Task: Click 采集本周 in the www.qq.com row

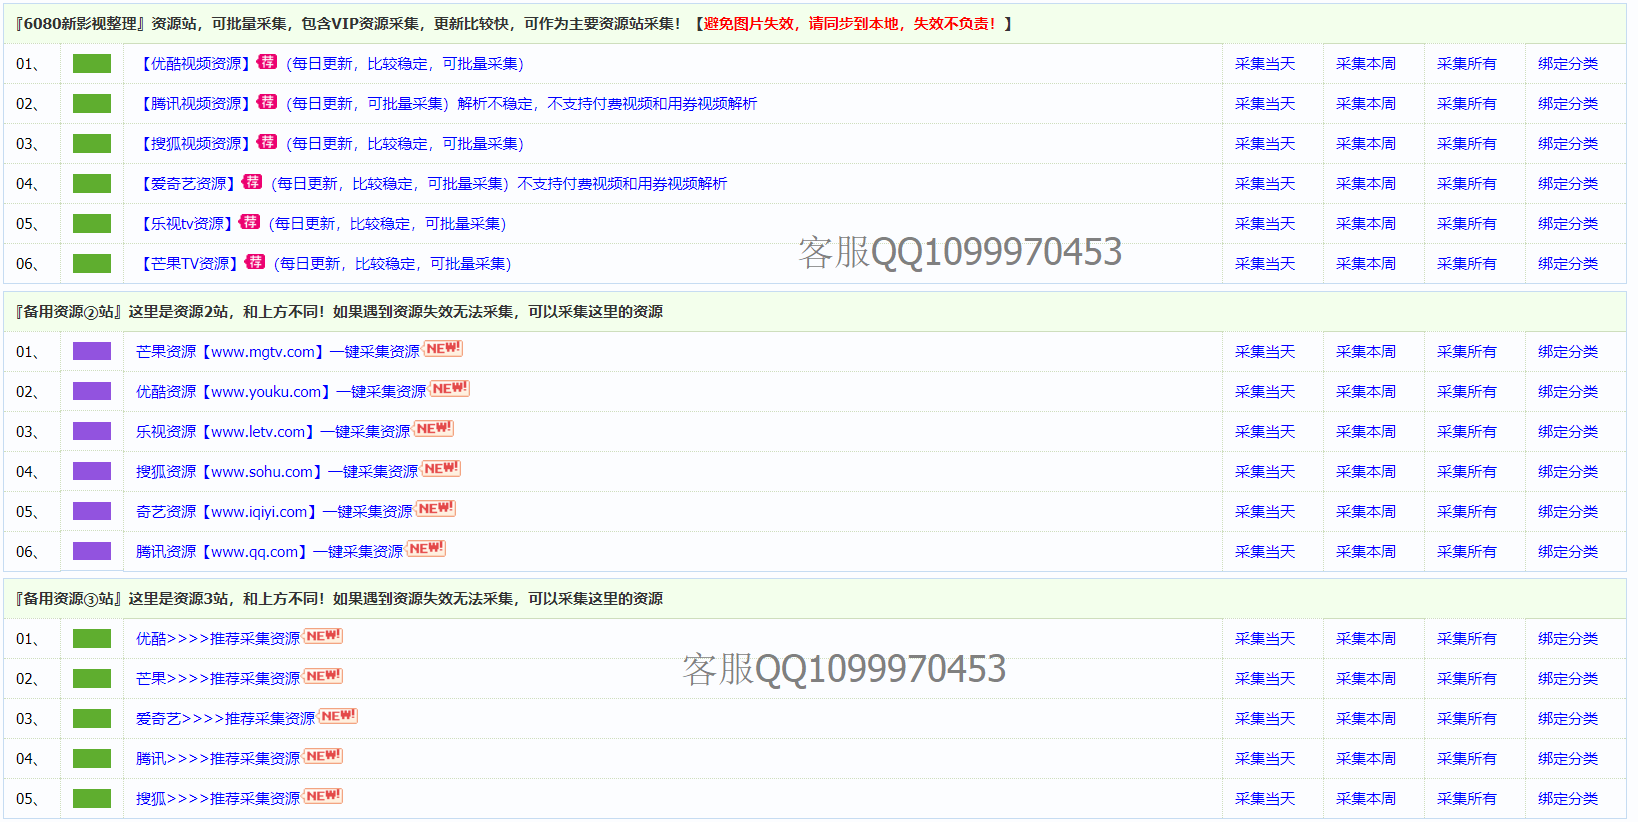Action: pyautogui.click(x=1366, y=552)
